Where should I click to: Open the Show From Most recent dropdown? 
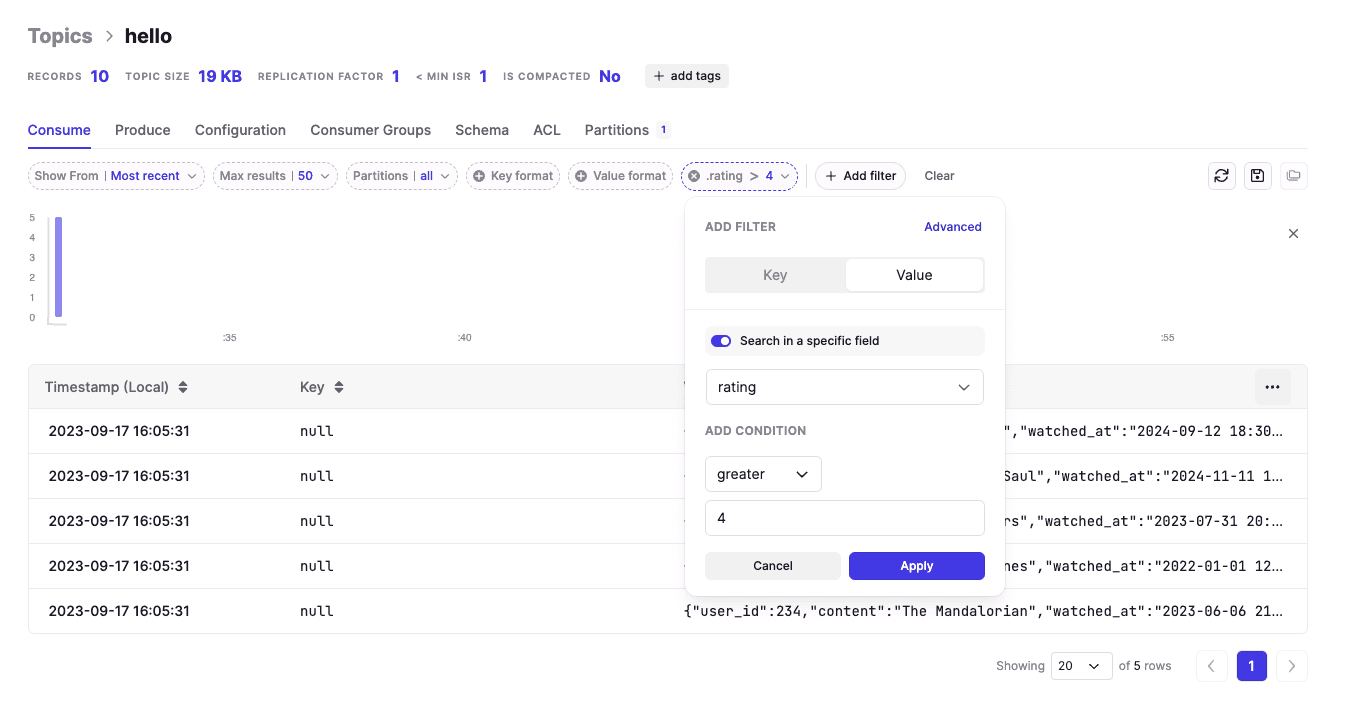[116, 176]
